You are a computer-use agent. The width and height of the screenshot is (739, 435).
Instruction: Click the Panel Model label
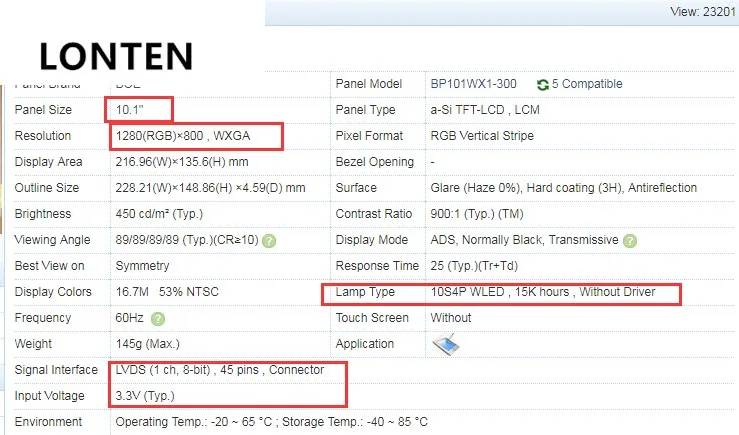click(x=369, y=84)
